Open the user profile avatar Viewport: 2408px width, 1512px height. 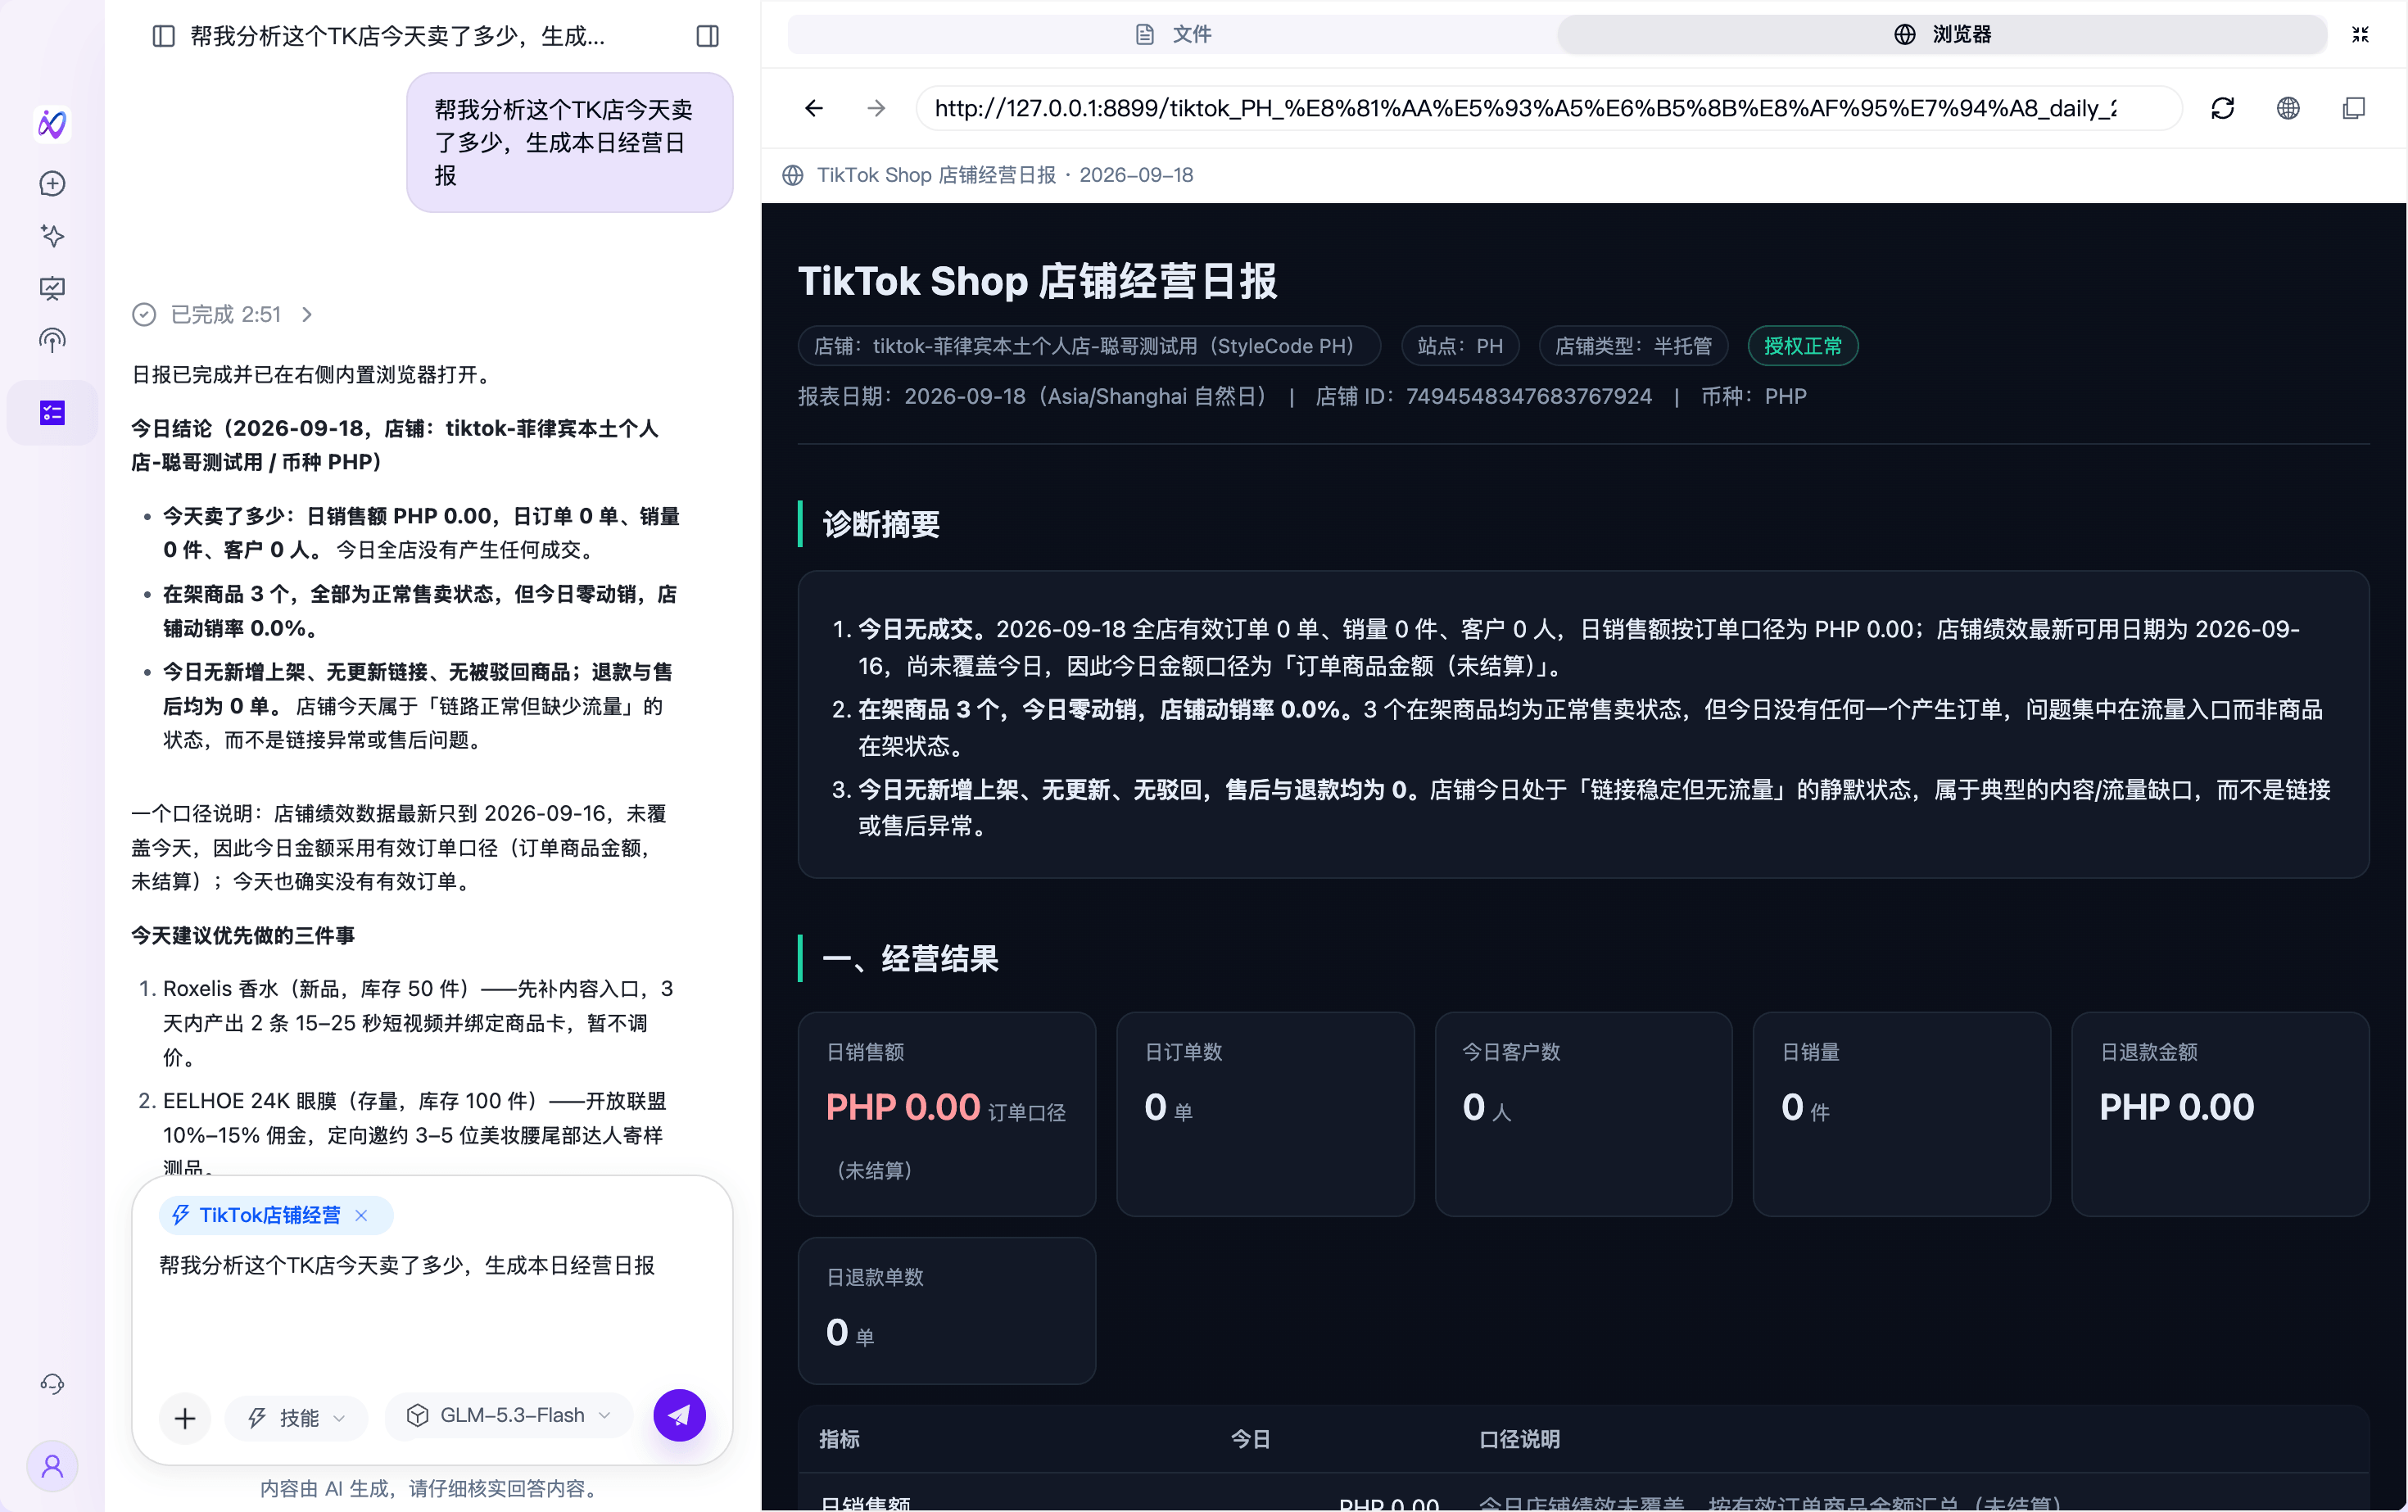(52, 1466)
